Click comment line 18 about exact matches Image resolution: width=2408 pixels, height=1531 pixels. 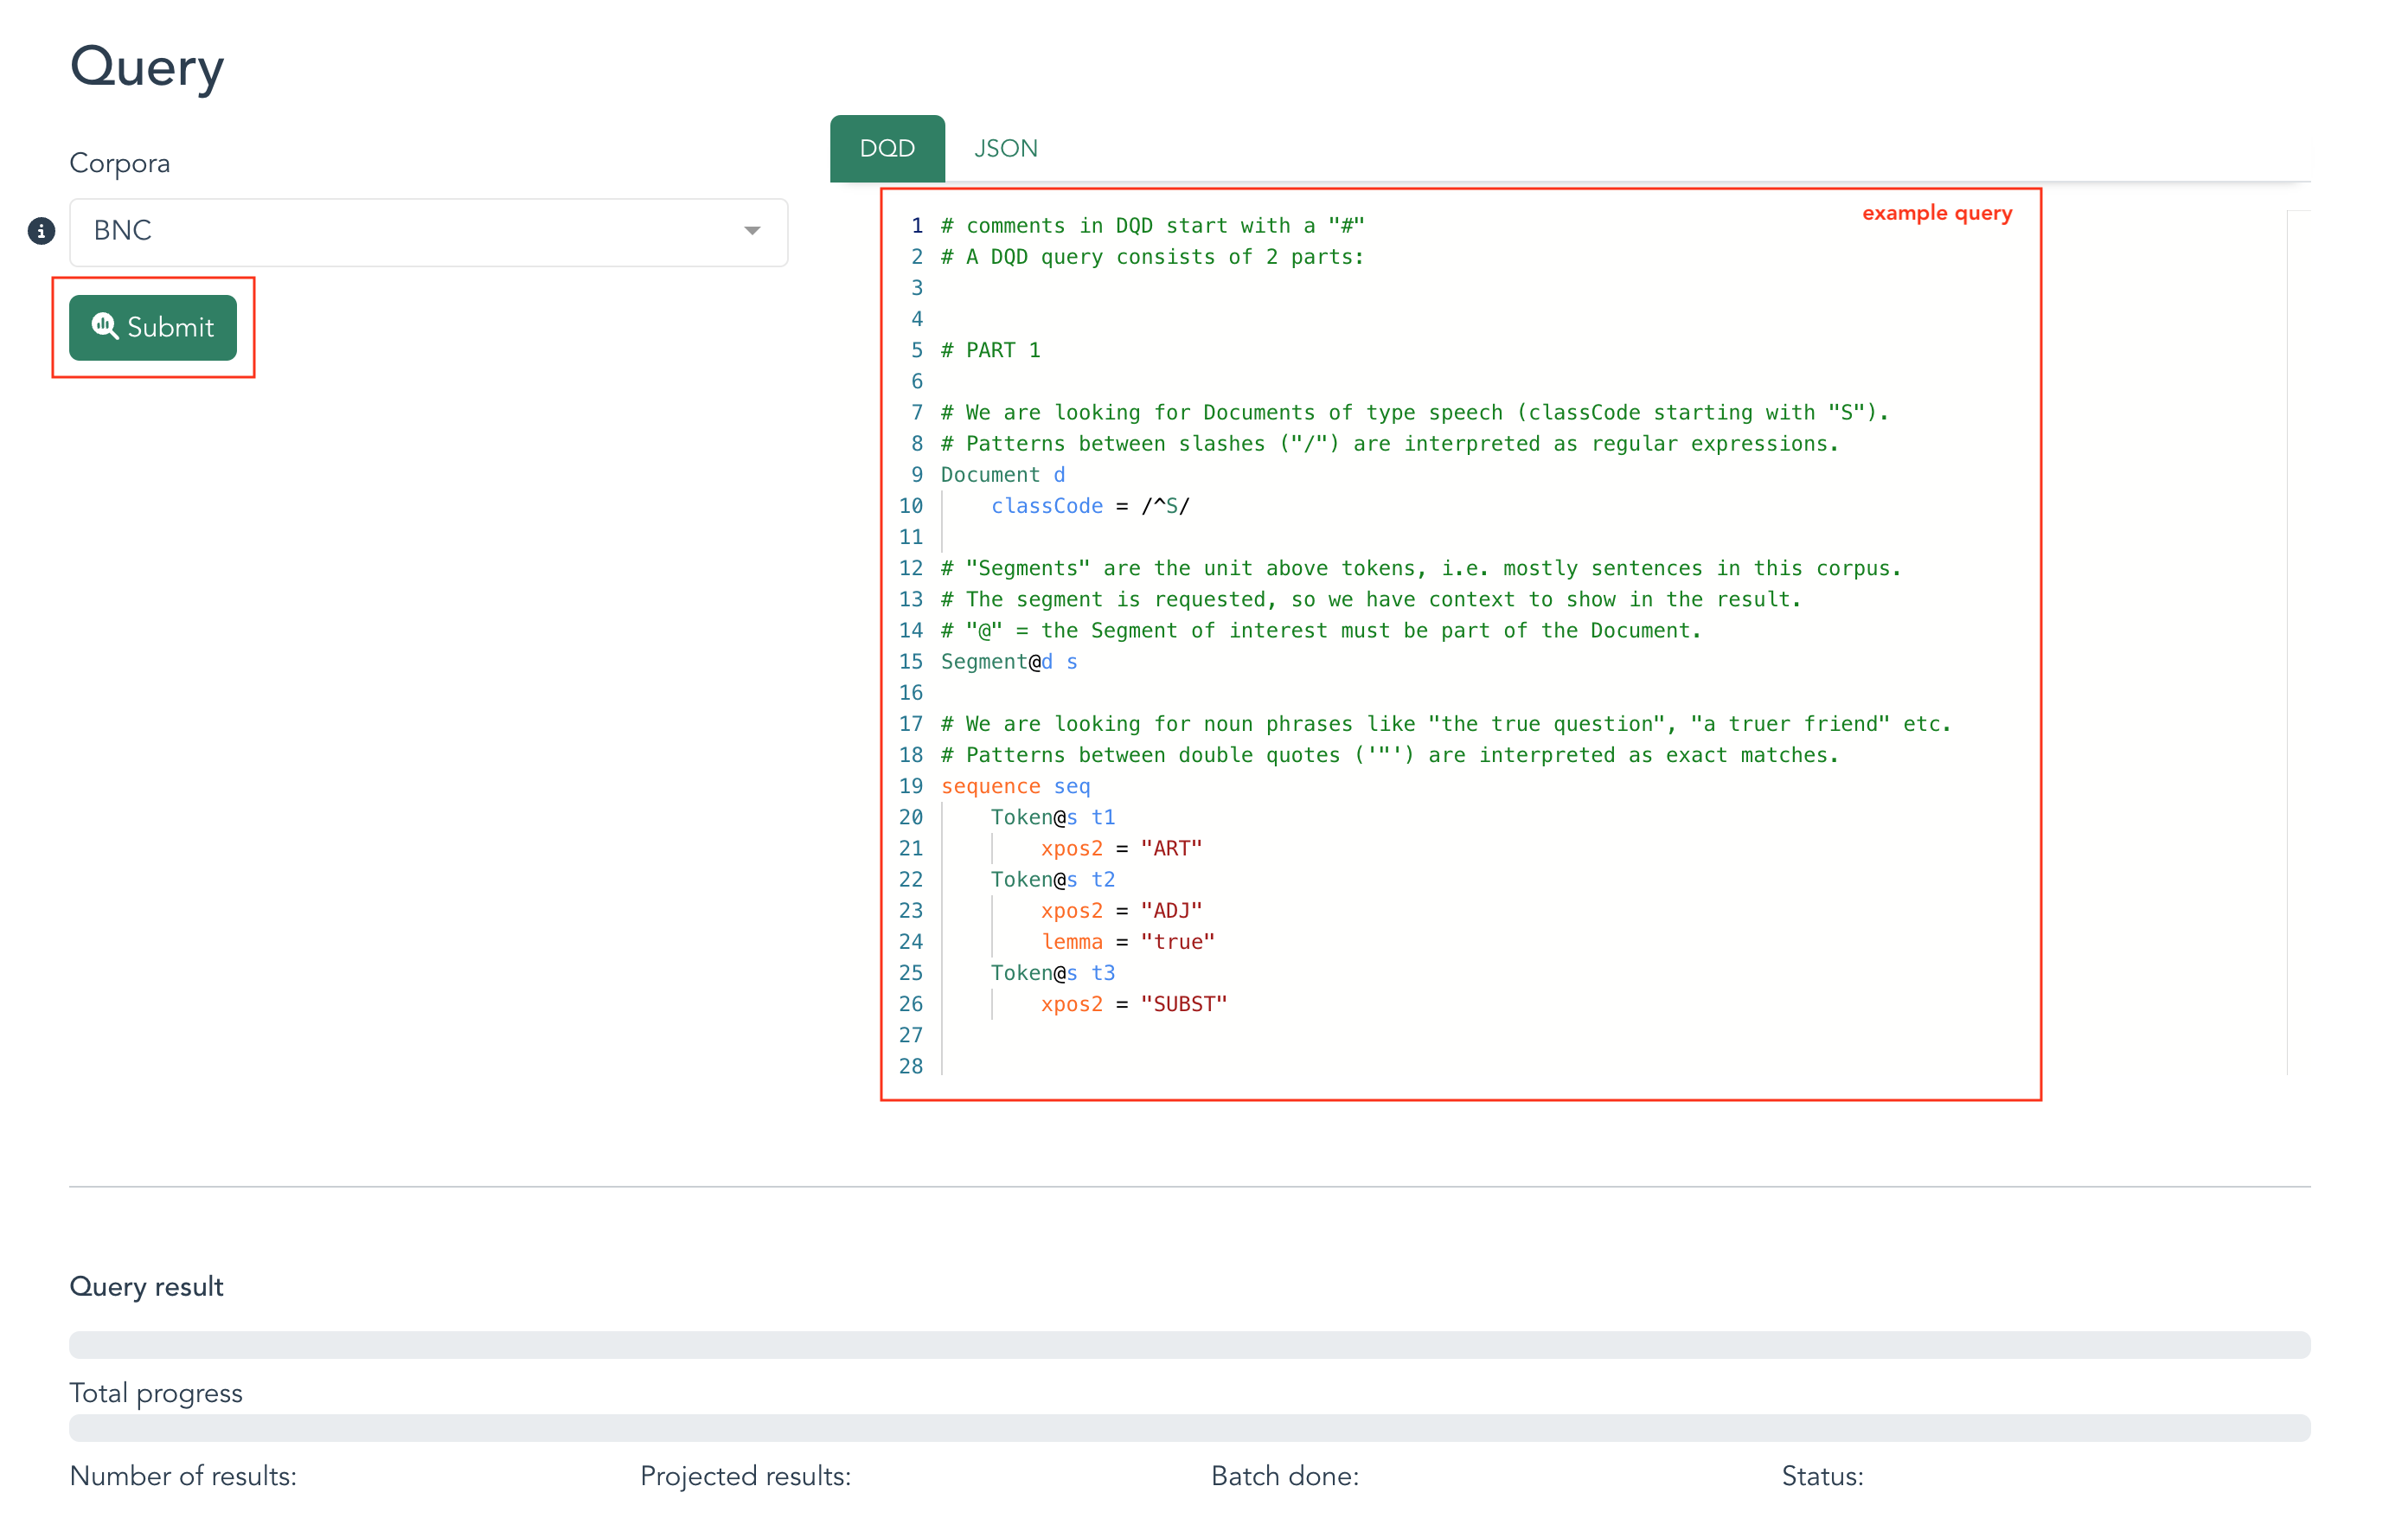1390,755
